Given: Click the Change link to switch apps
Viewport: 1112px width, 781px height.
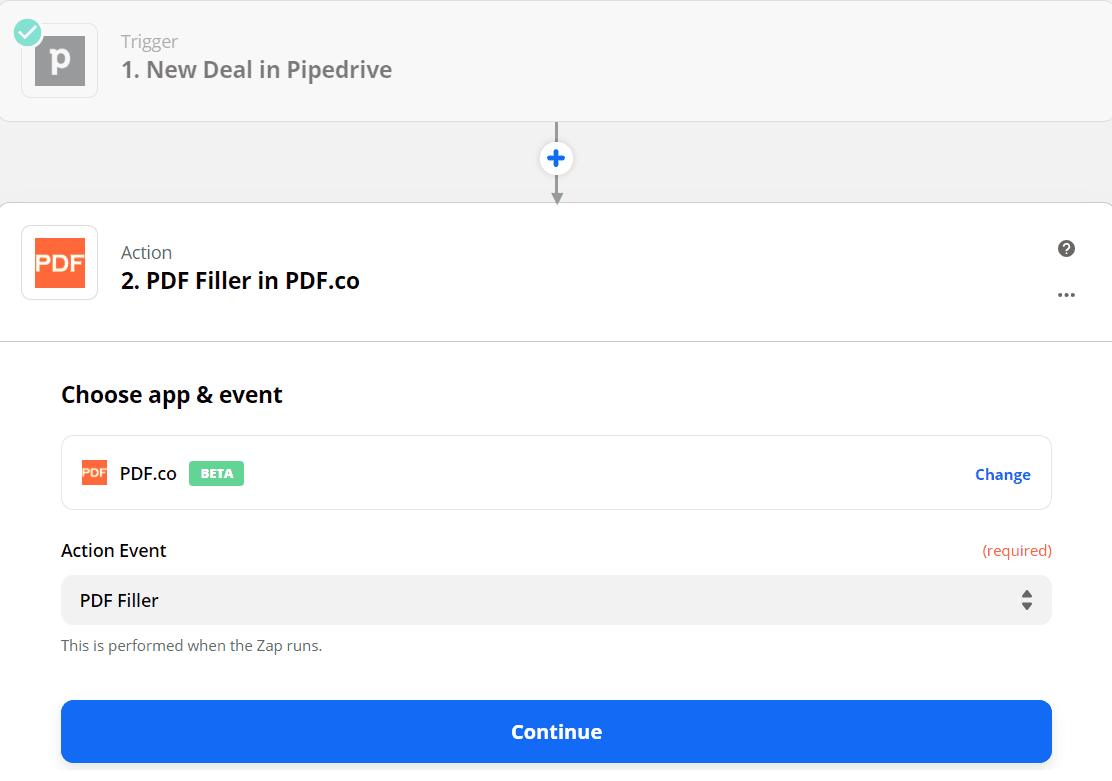Looking at the screenshot, I should (x=1002, y=474).
